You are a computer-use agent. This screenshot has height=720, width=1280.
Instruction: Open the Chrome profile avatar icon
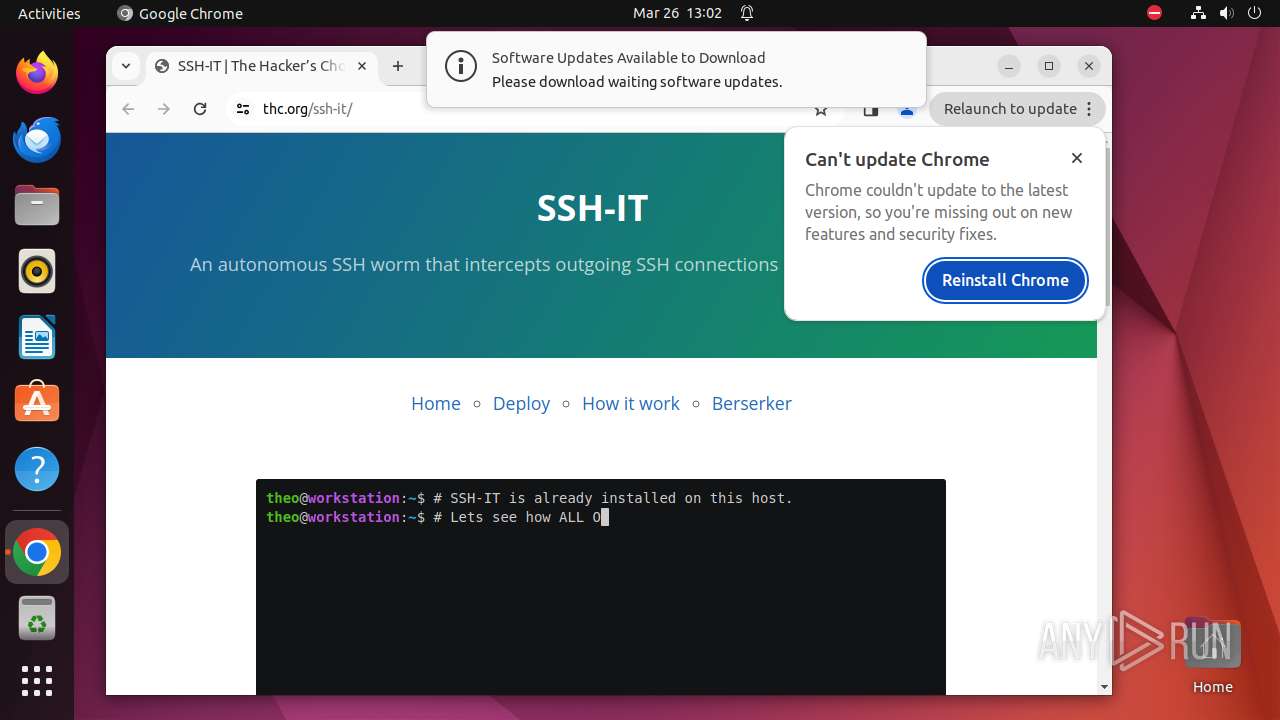(907, 109)
